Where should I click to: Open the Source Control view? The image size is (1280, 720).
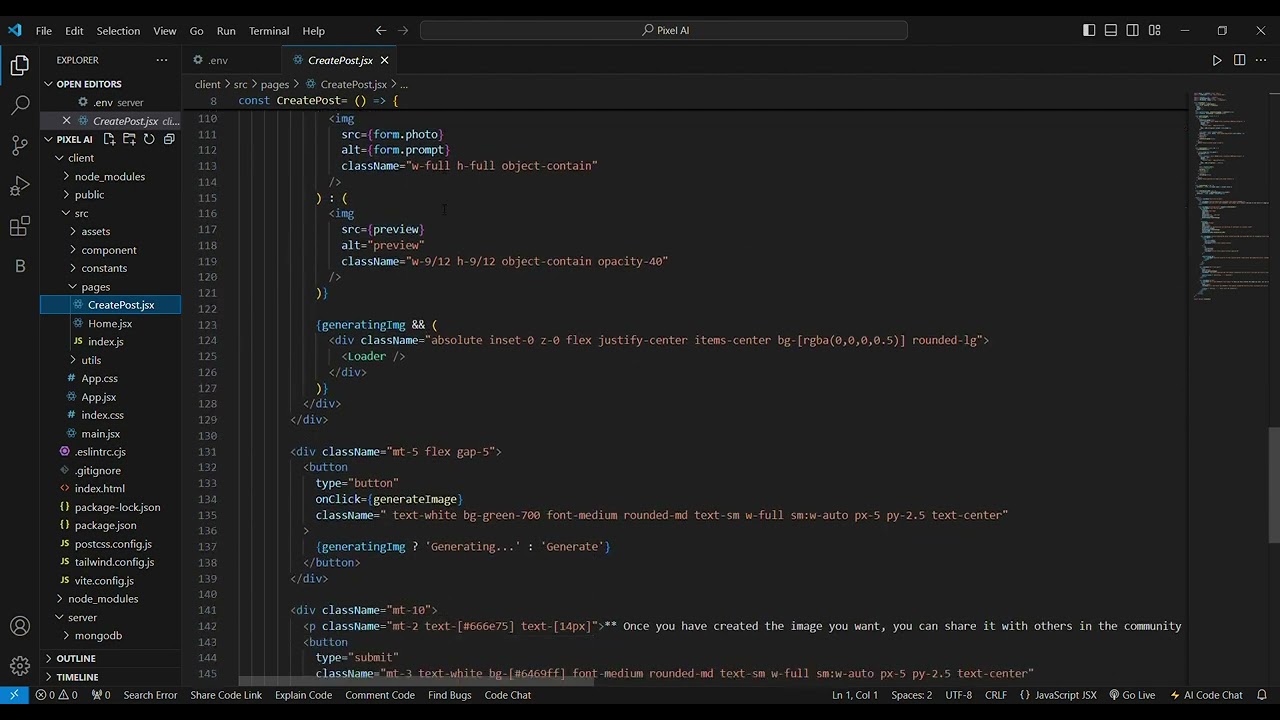point(20,145)
